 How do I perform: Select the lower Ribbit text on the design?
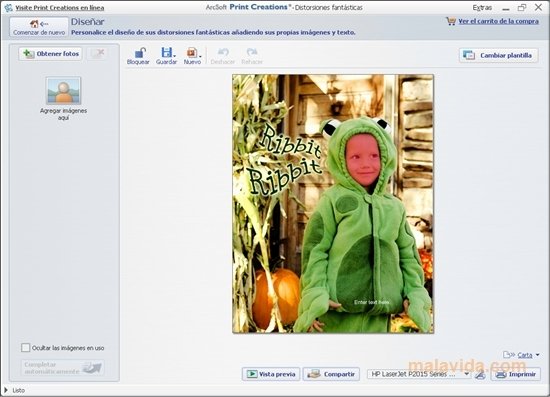coord(284,176)
